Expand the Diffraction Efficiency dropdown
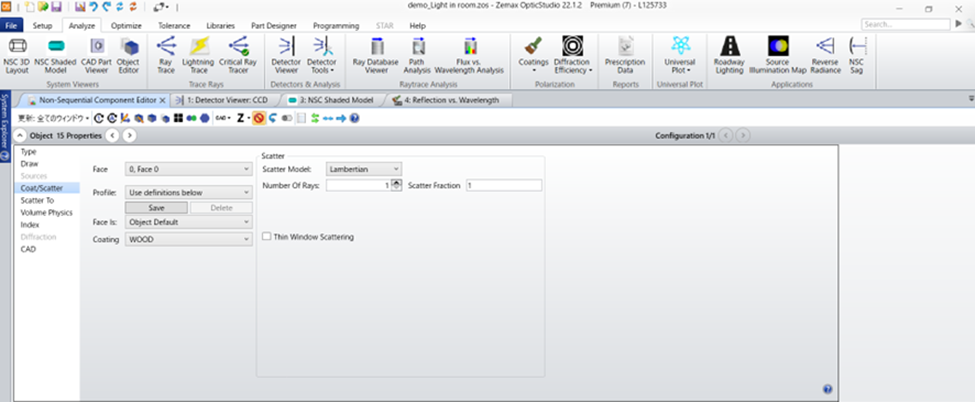The width and height of the screenshot is (975, 402). click(573, 55)
